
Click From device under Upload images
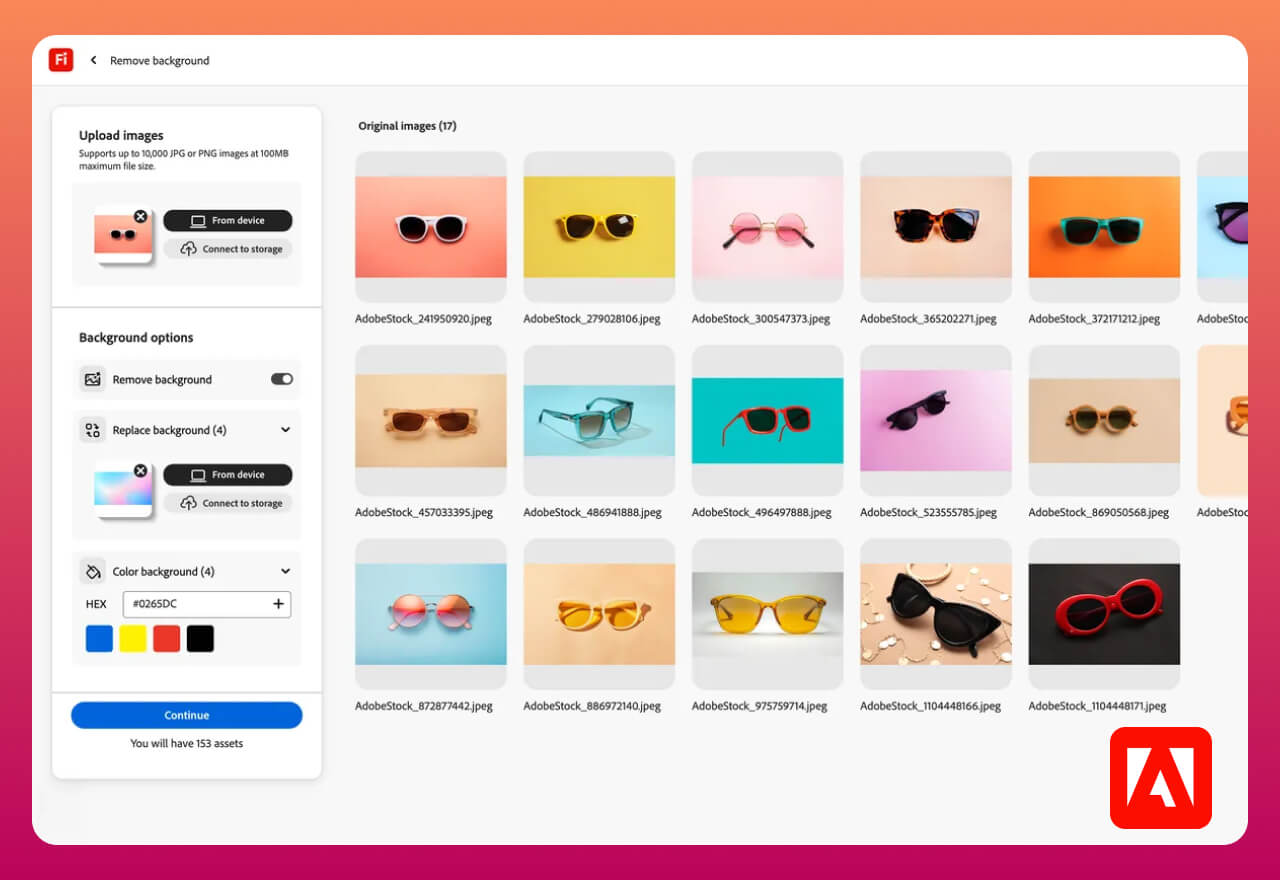228,220
